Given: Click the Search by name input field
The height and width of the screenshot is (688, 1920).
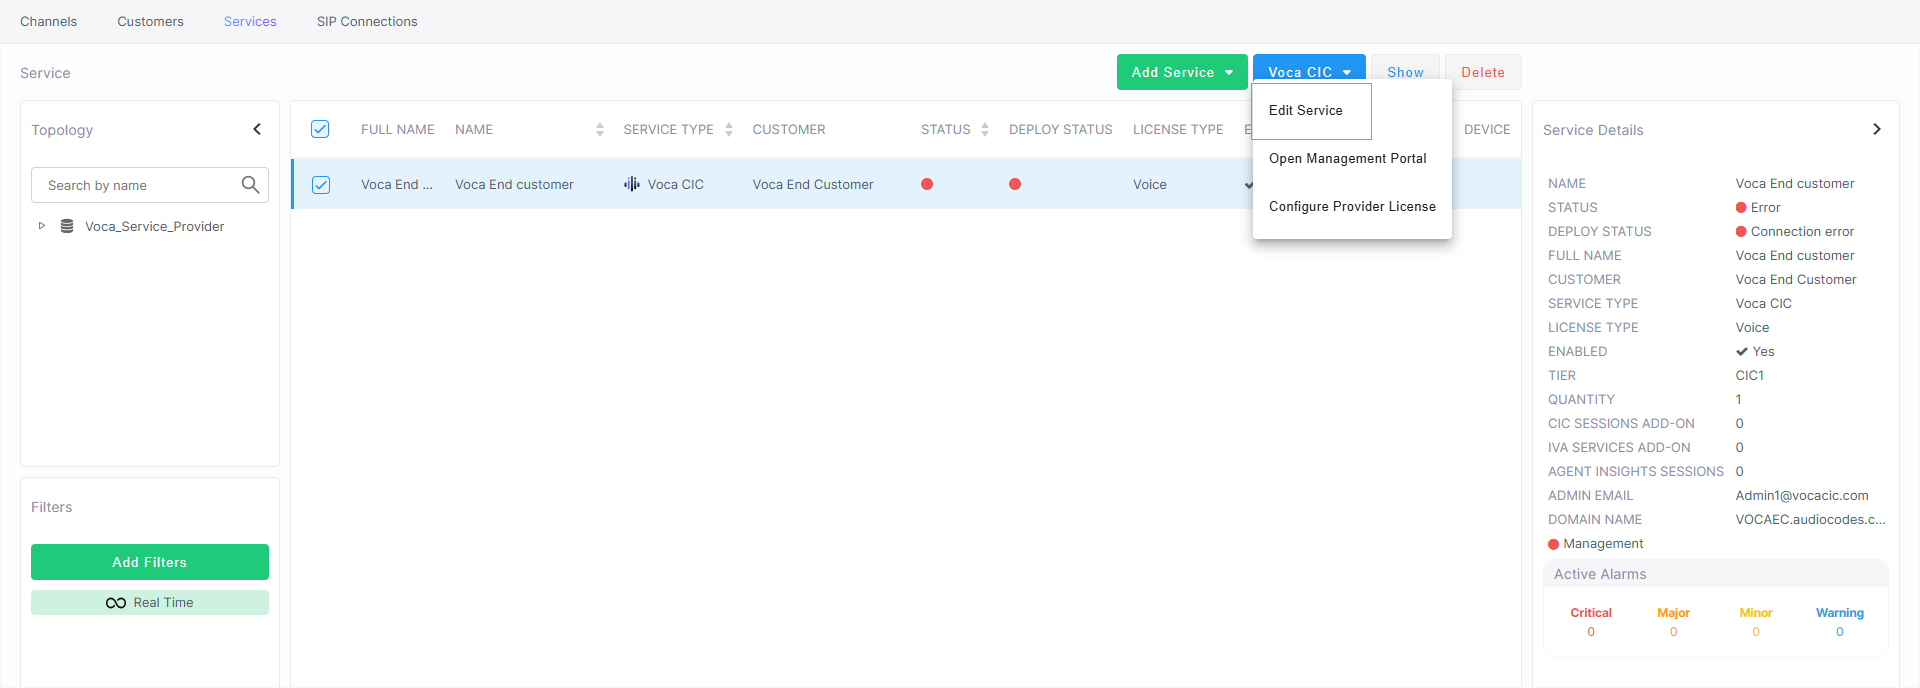Looking at the screenshot, I should (x=138, y=185).
